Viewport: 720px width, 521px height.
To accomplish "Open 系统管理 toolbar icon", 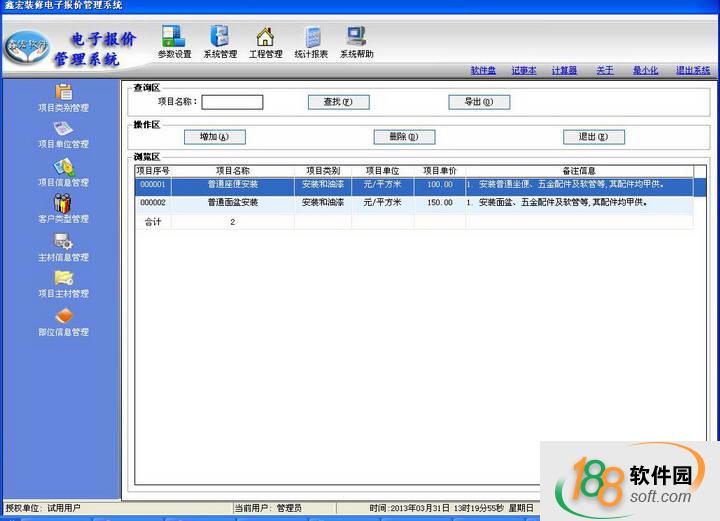I will tap(220, 38).
